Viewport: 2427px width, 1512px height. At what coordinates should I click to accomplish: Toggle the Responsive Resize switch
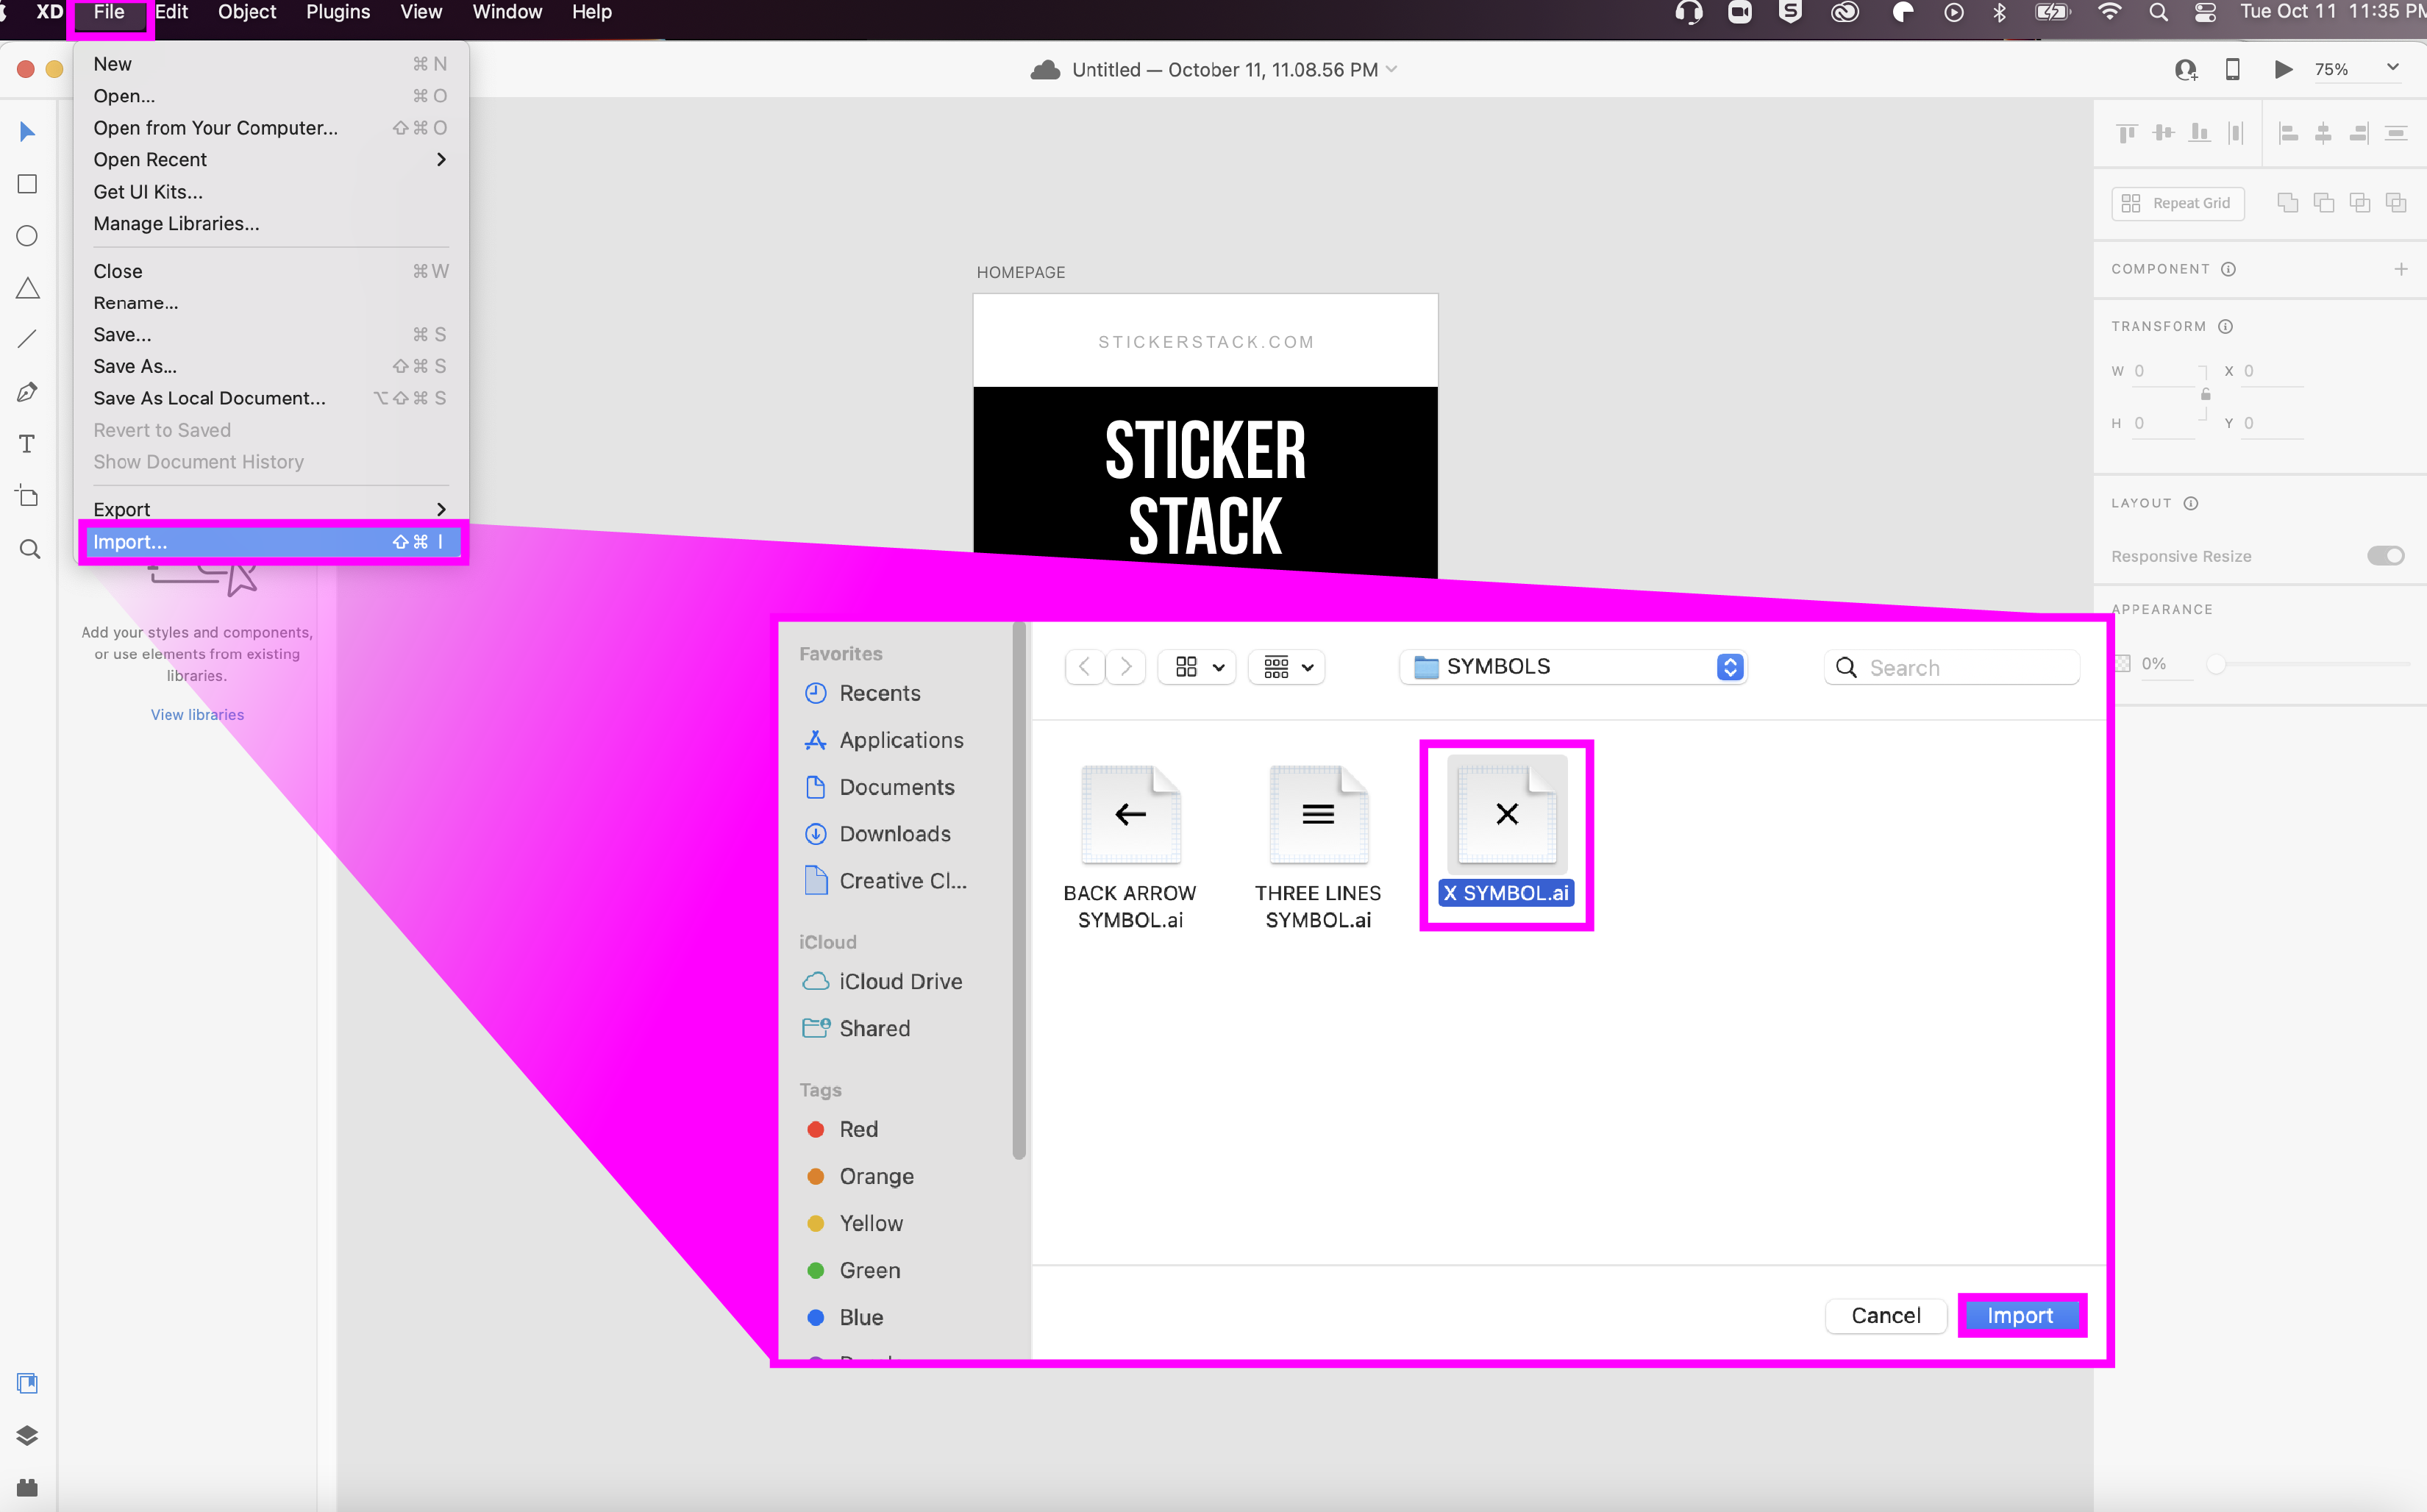[x=2384, y=556]
